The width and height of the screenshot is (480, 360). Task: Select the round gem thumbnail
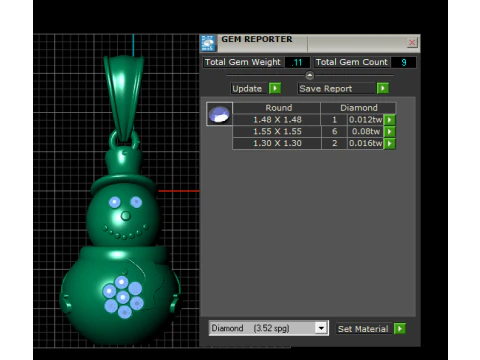(219, 114)
